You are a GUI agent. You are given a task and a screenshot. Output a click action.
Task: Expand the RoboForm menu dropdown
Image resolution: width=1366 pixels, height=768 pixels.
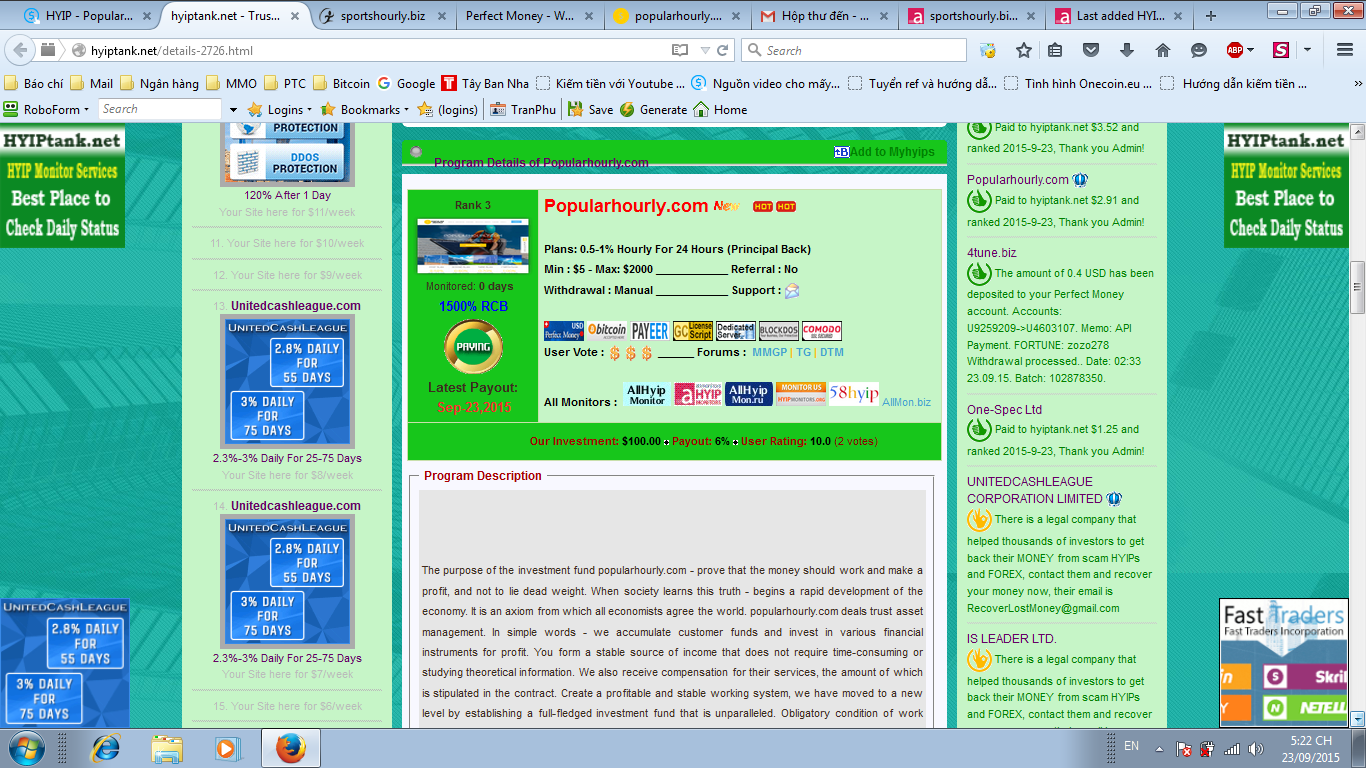click(87, 110)
